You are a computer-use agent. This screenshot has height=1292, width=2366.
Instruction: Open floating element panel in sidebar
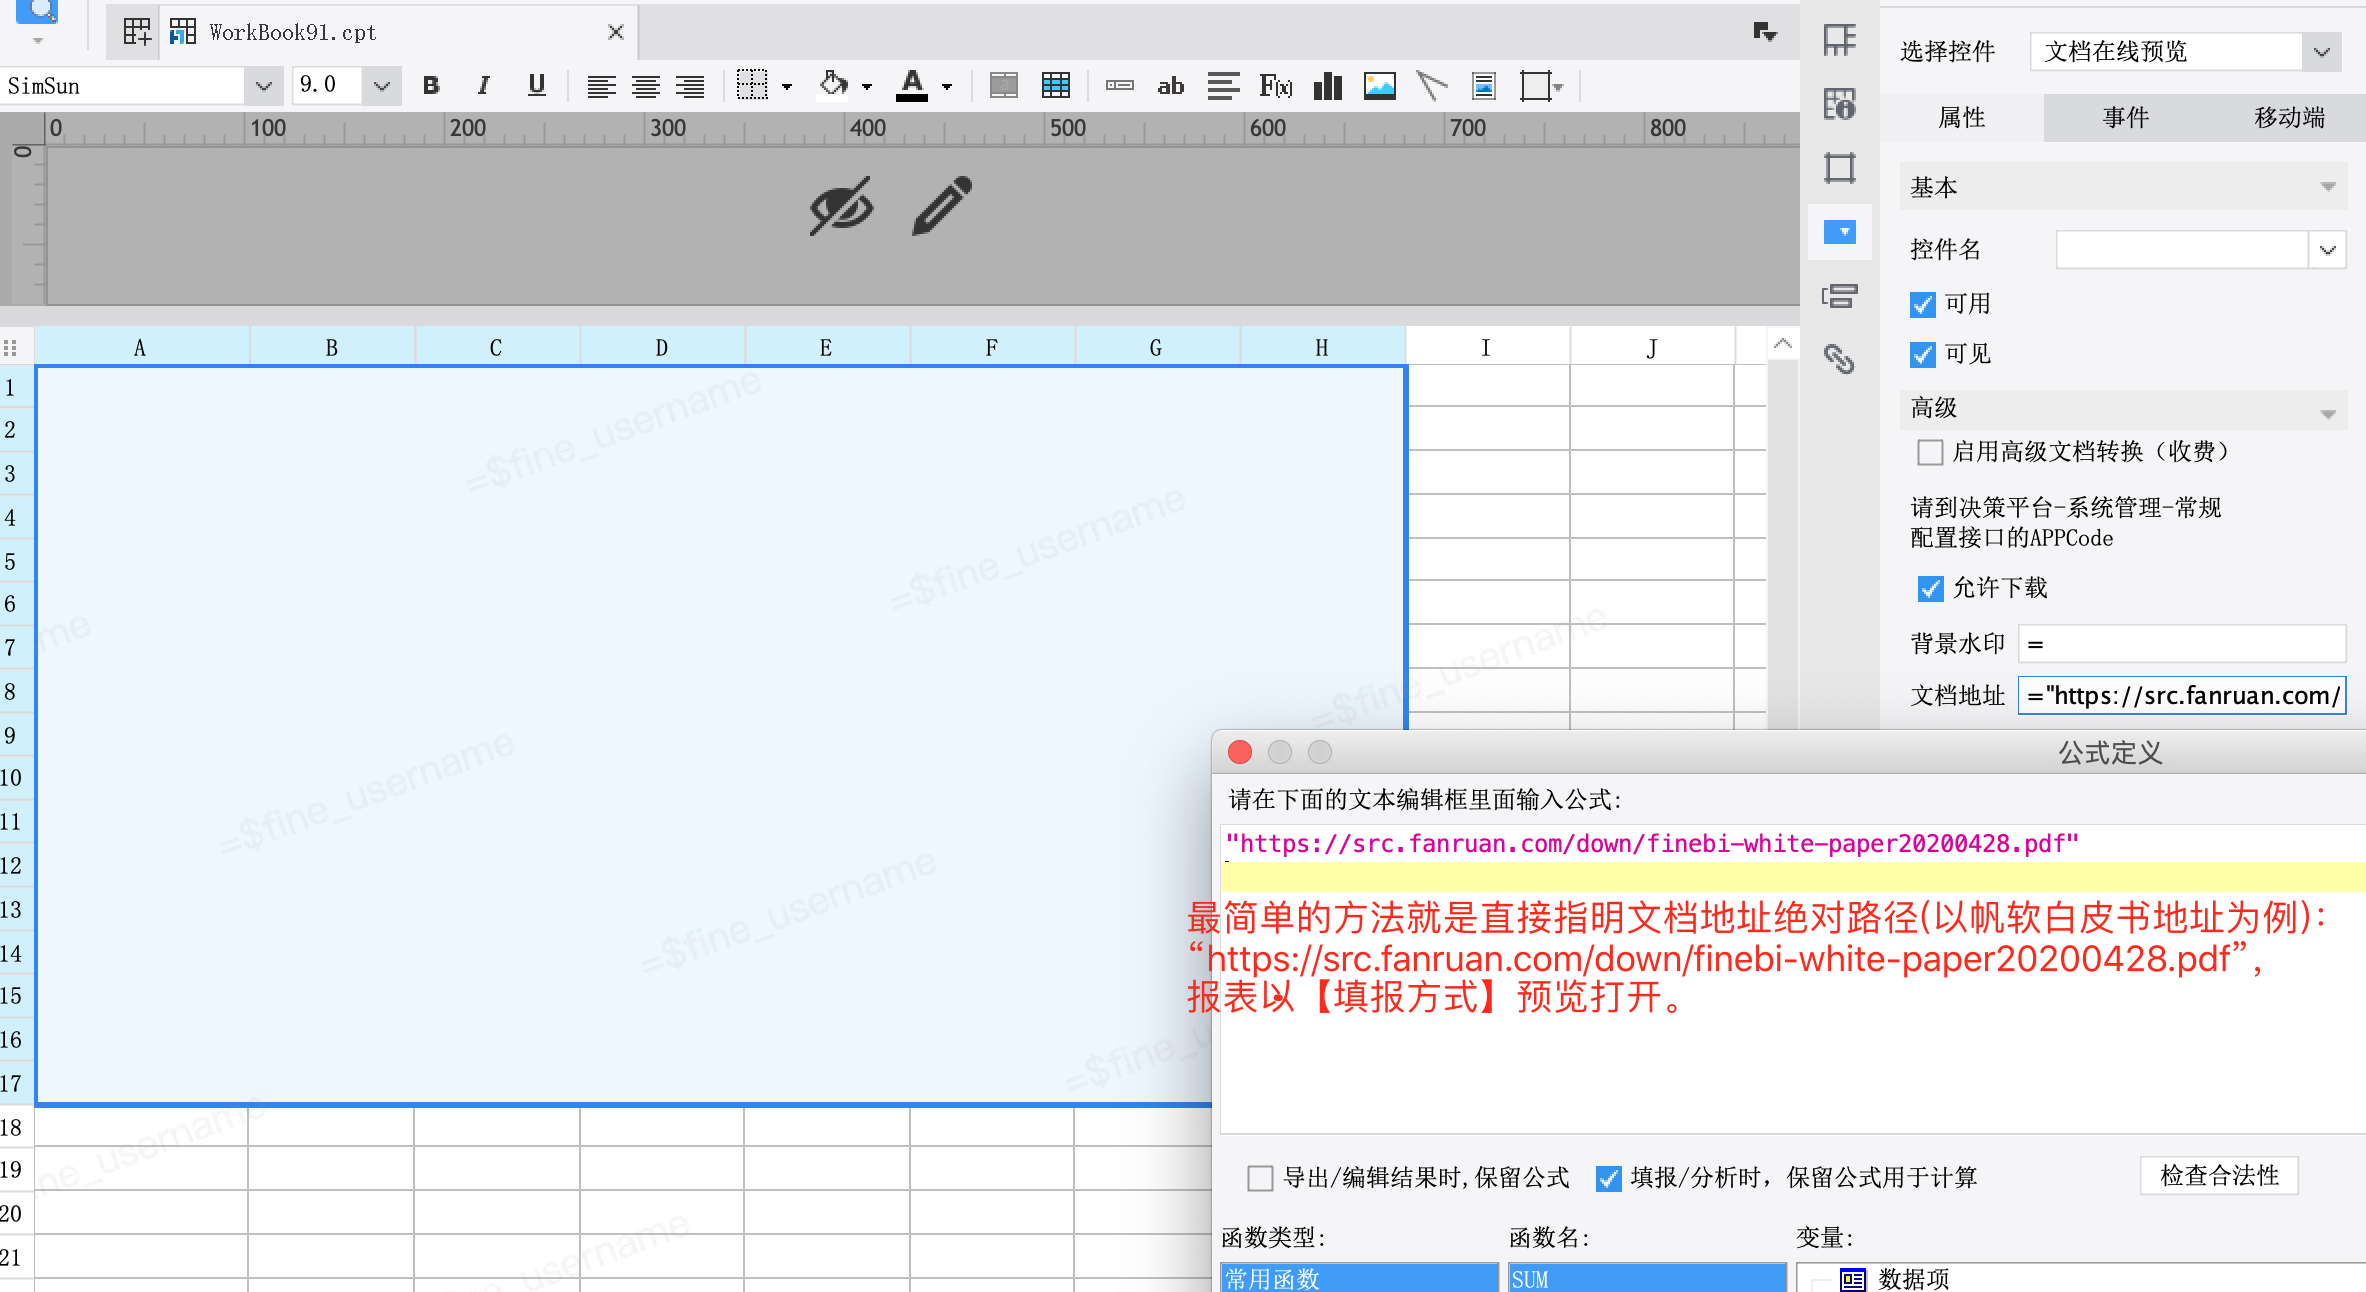click(x=1840, y=167)
